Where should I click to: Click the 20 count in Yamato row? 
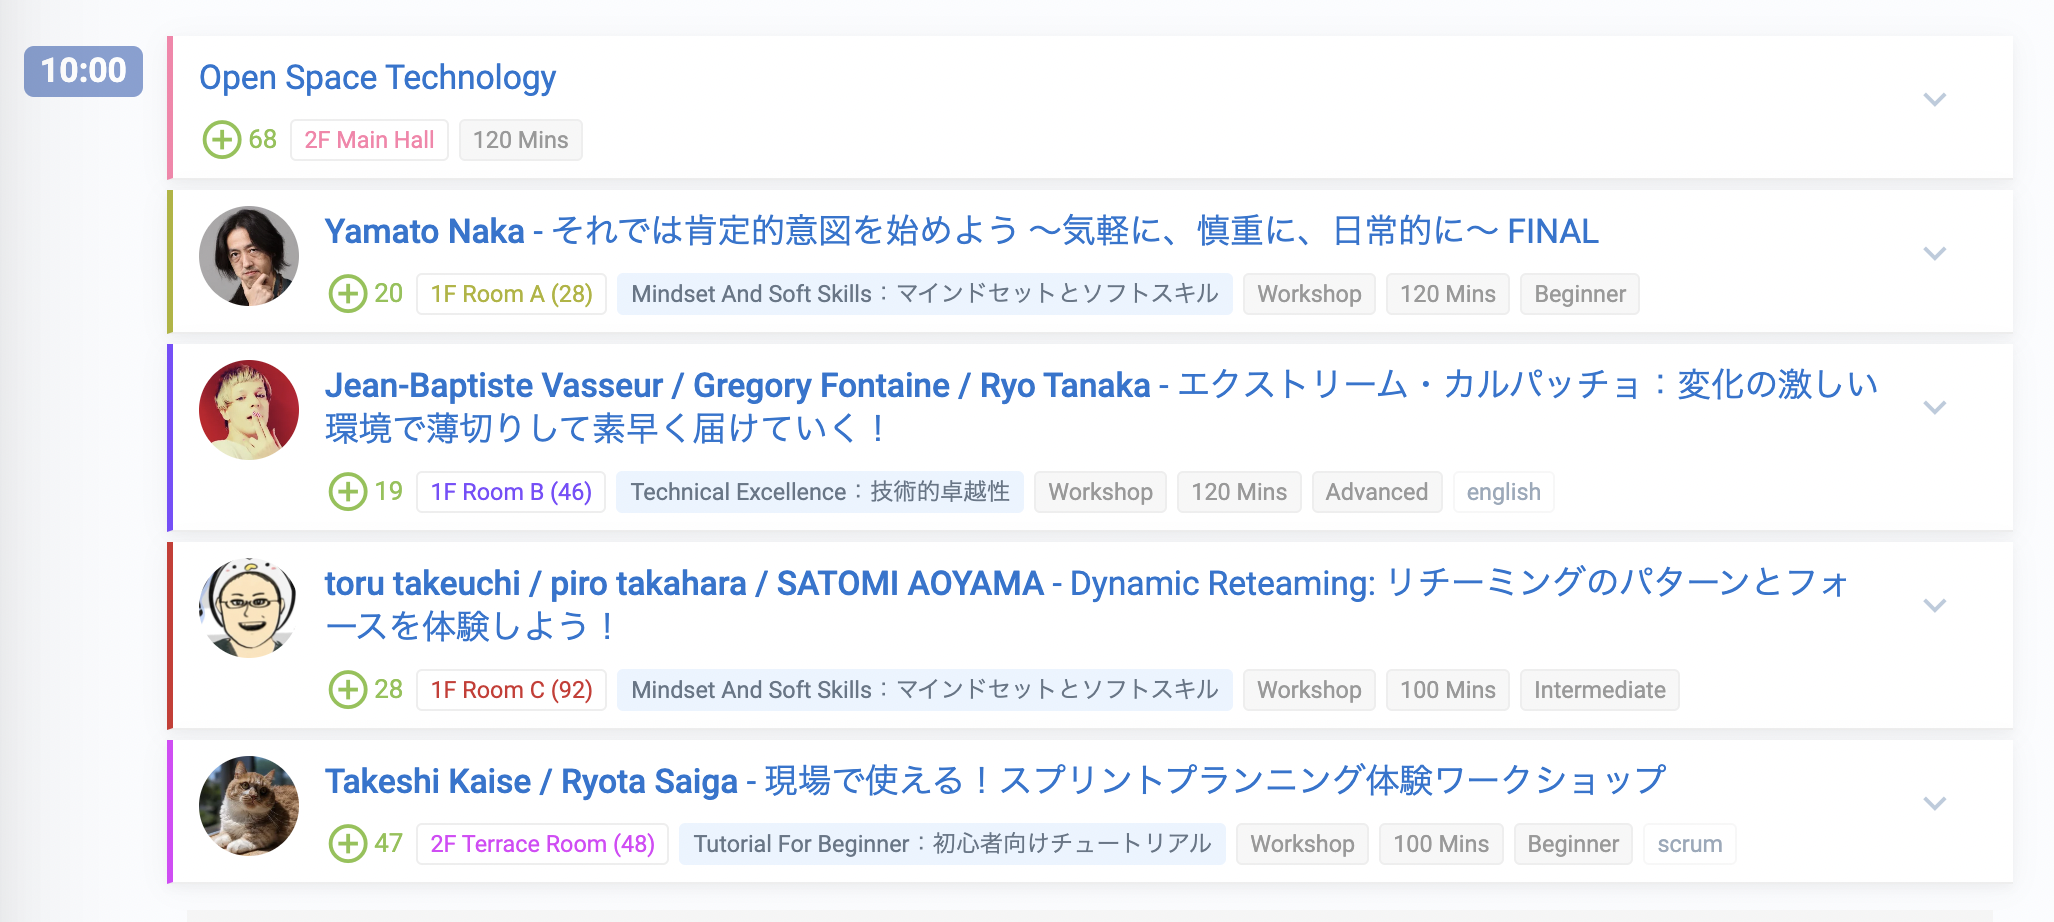point(388,294)
